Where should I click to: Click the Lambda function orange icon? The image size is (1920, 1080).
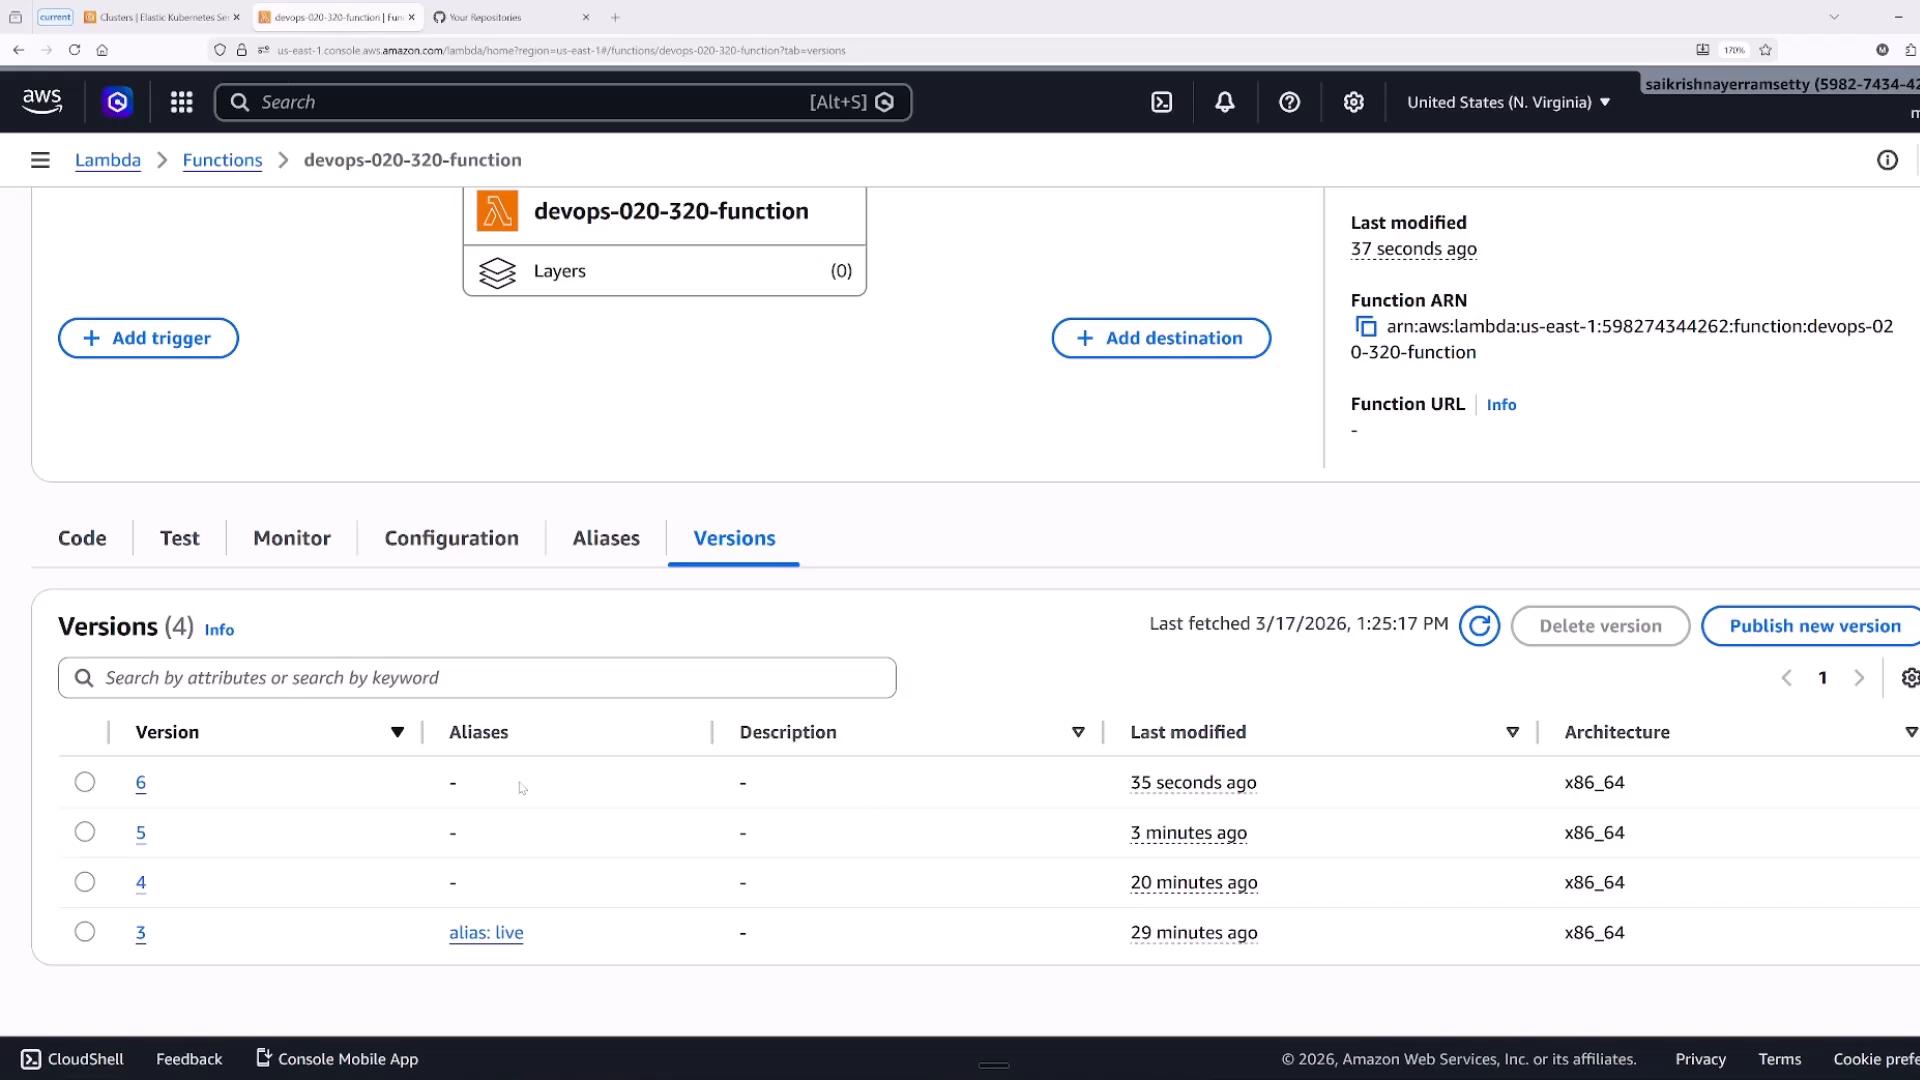click(x=497, y=211)
